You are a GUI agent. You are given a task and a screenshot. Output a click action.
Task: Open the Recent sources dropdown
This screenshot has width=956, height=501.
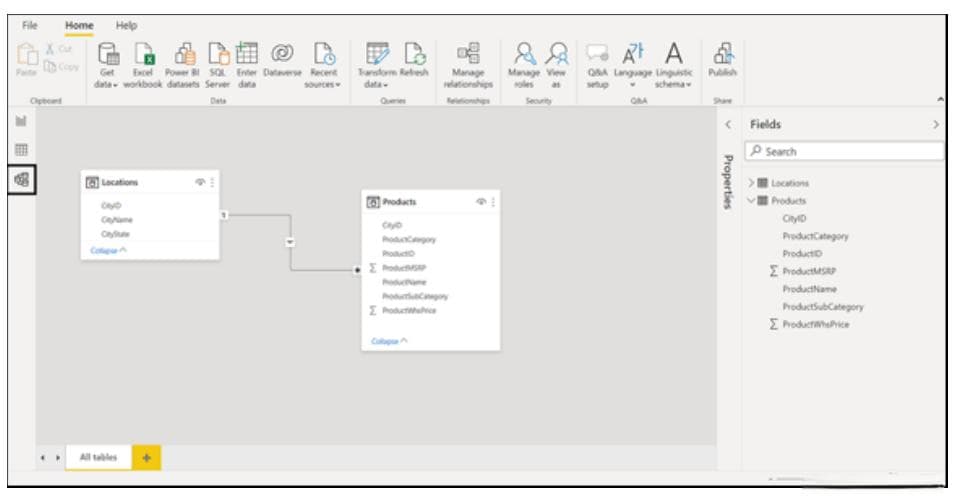tap(323, 66)
